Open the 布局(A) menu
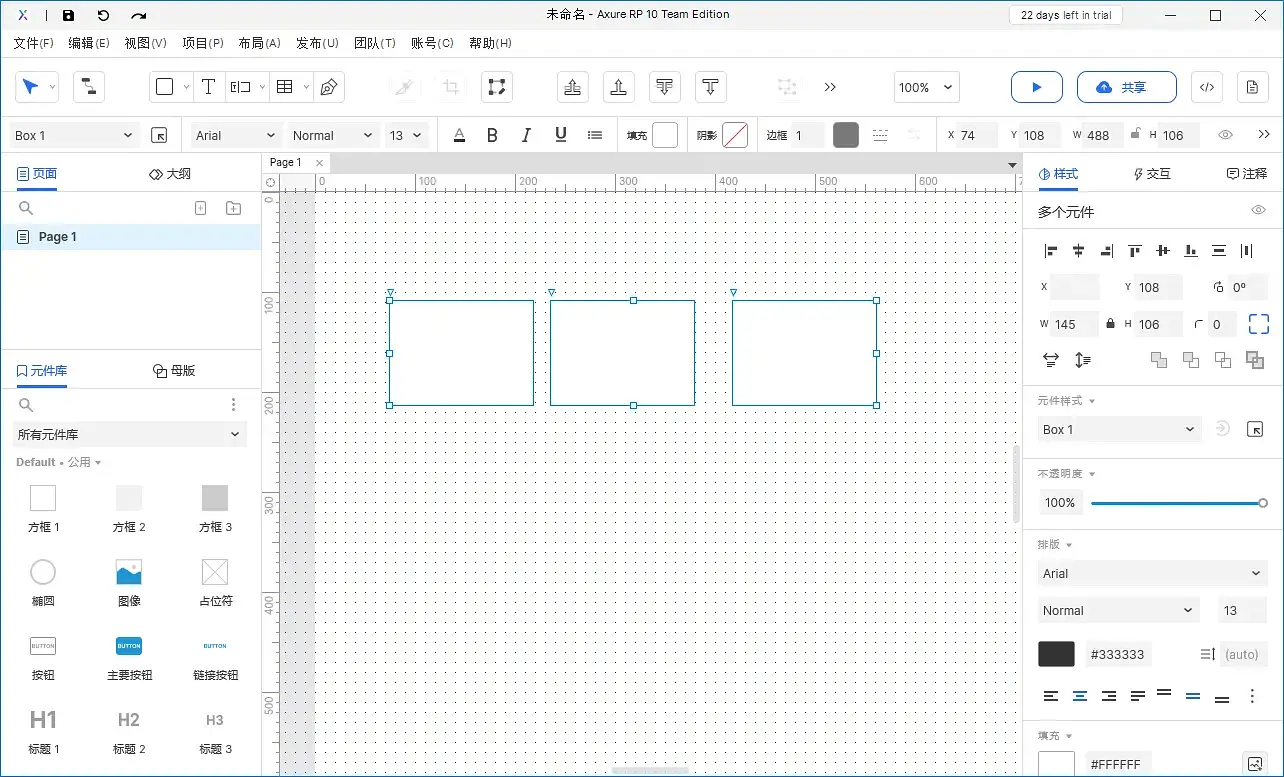Screen dimensions: 1284x777 pos(259,43)
